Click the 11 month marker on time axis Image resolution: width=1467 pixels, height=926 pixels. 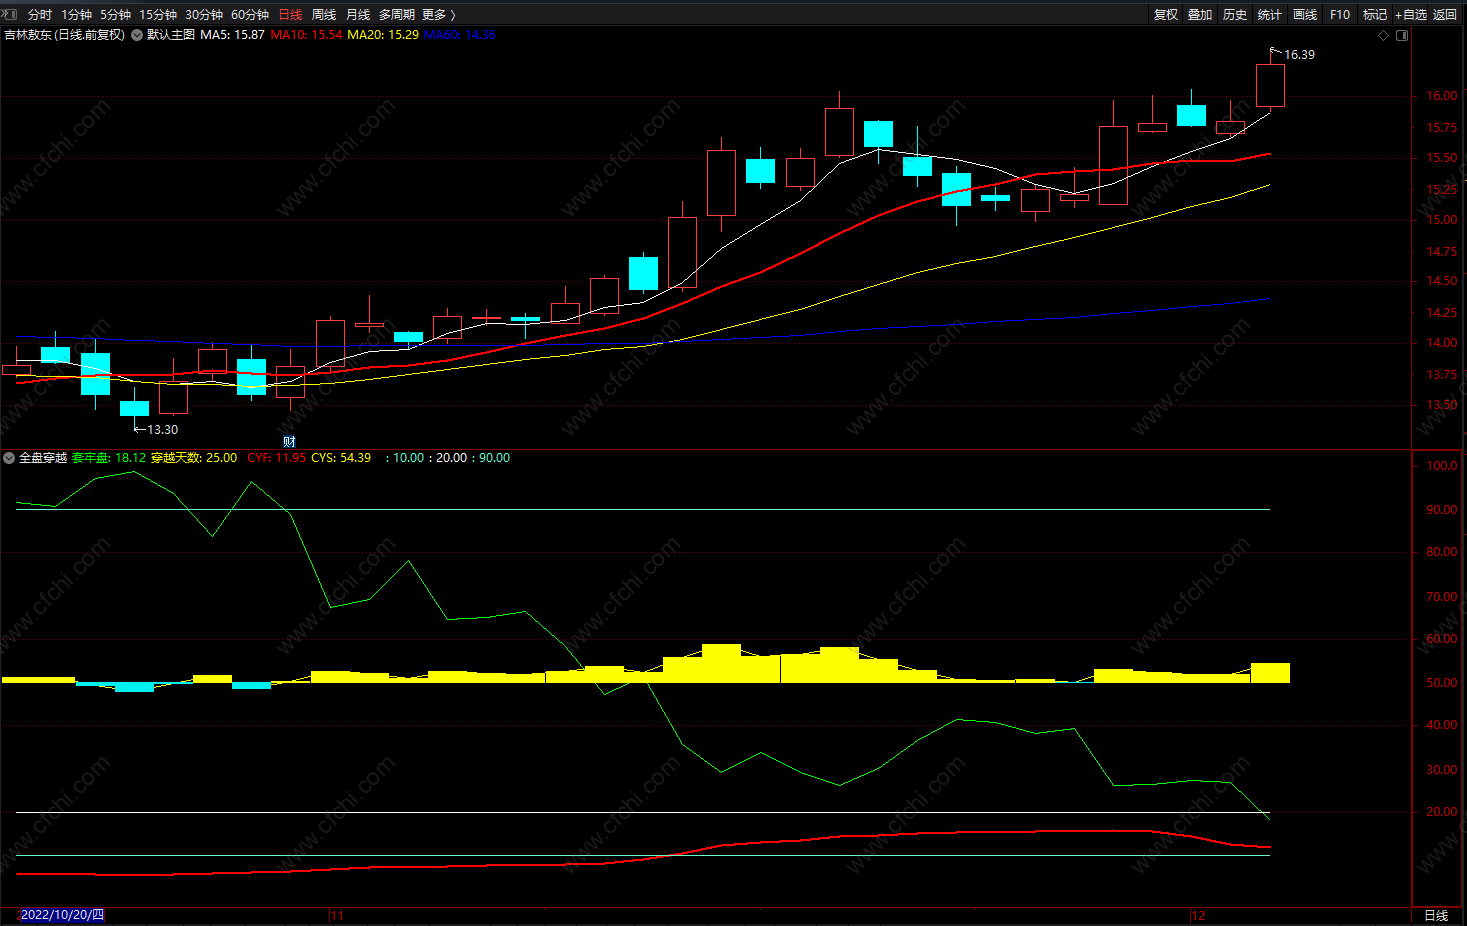[337, 916]
